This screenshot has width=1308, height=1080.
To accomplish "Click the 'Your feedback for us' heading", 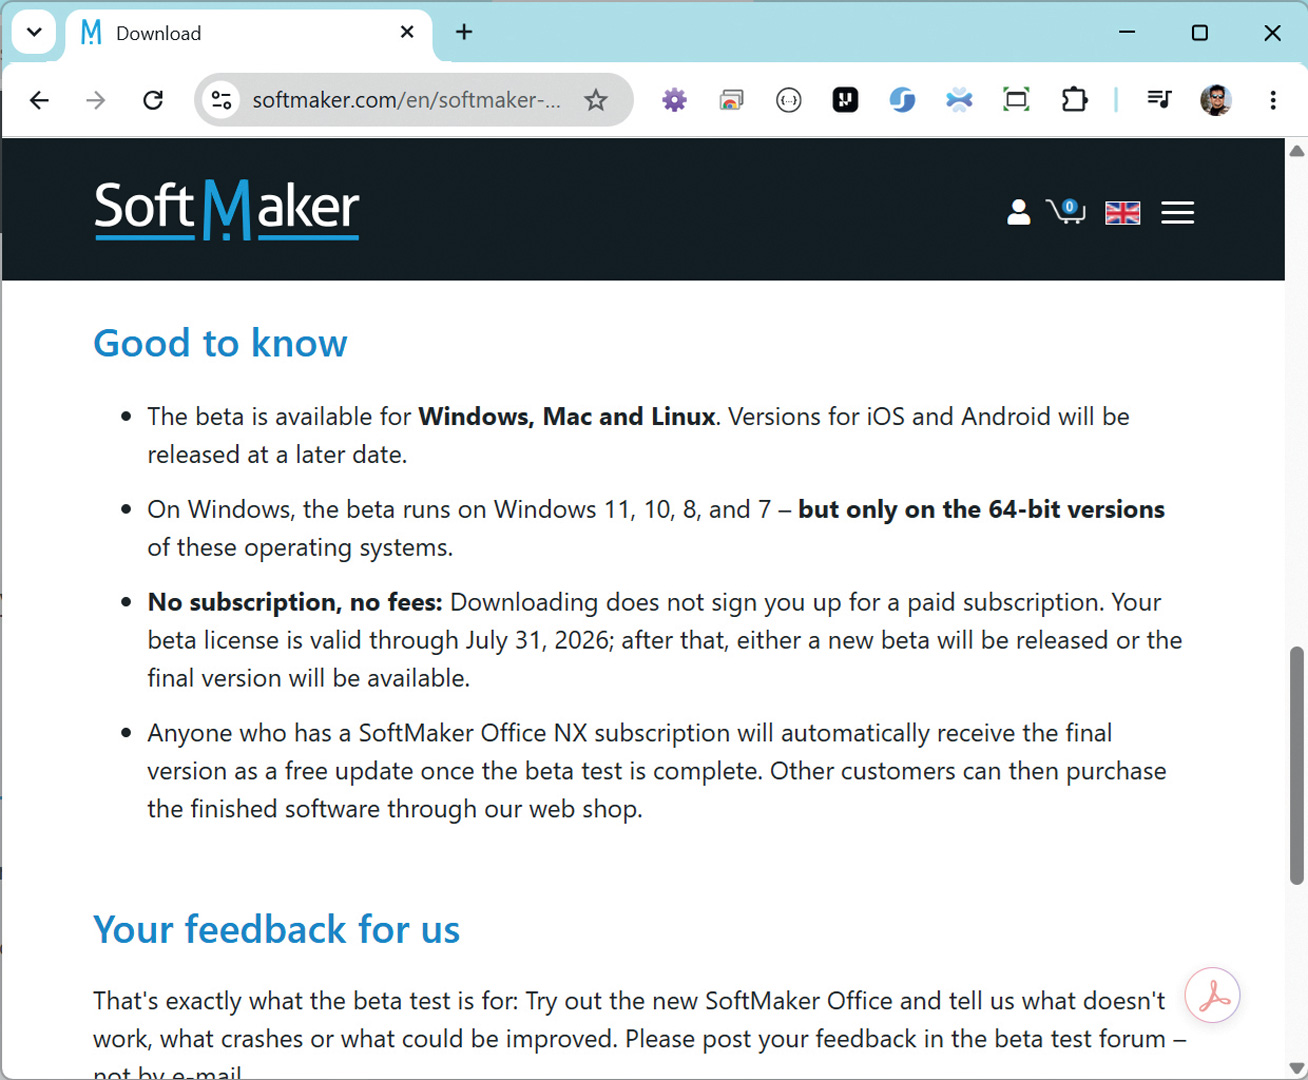I will click(277, 929).
